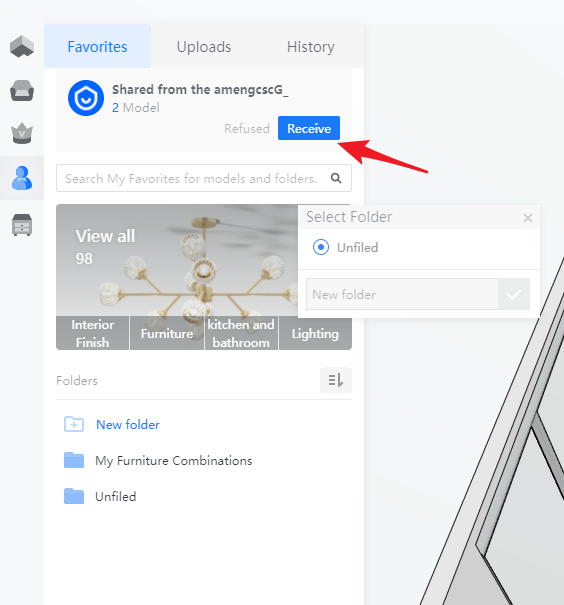Switch to the Uploads tab

204,47
